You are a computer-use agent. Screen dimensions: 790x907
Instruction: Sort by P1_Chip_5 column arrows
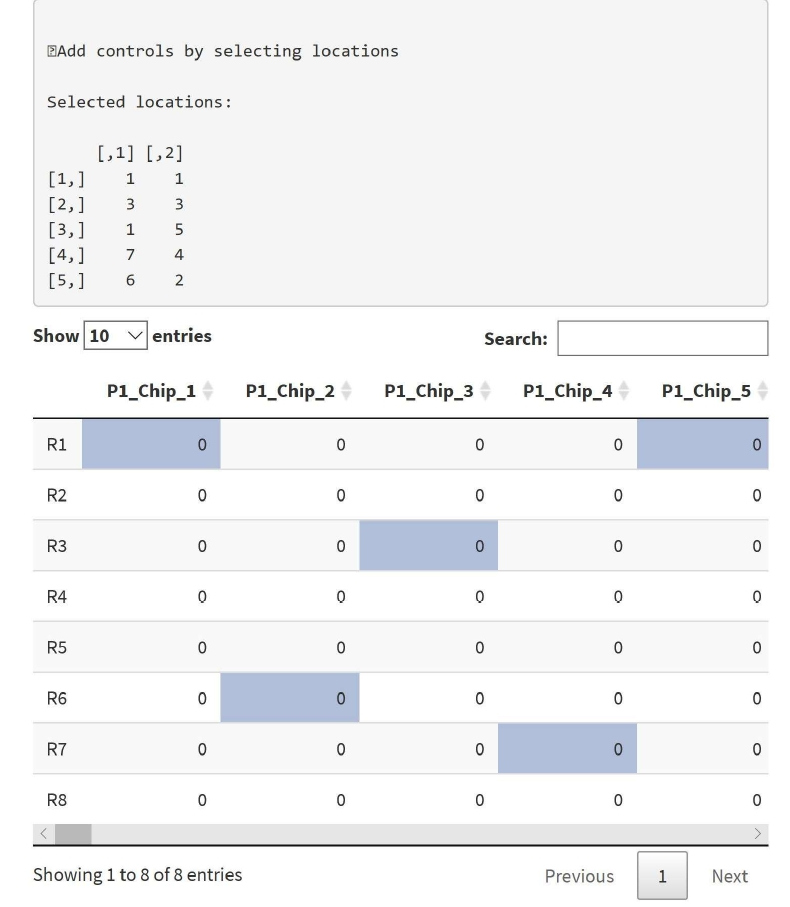(x=763, y=391)
